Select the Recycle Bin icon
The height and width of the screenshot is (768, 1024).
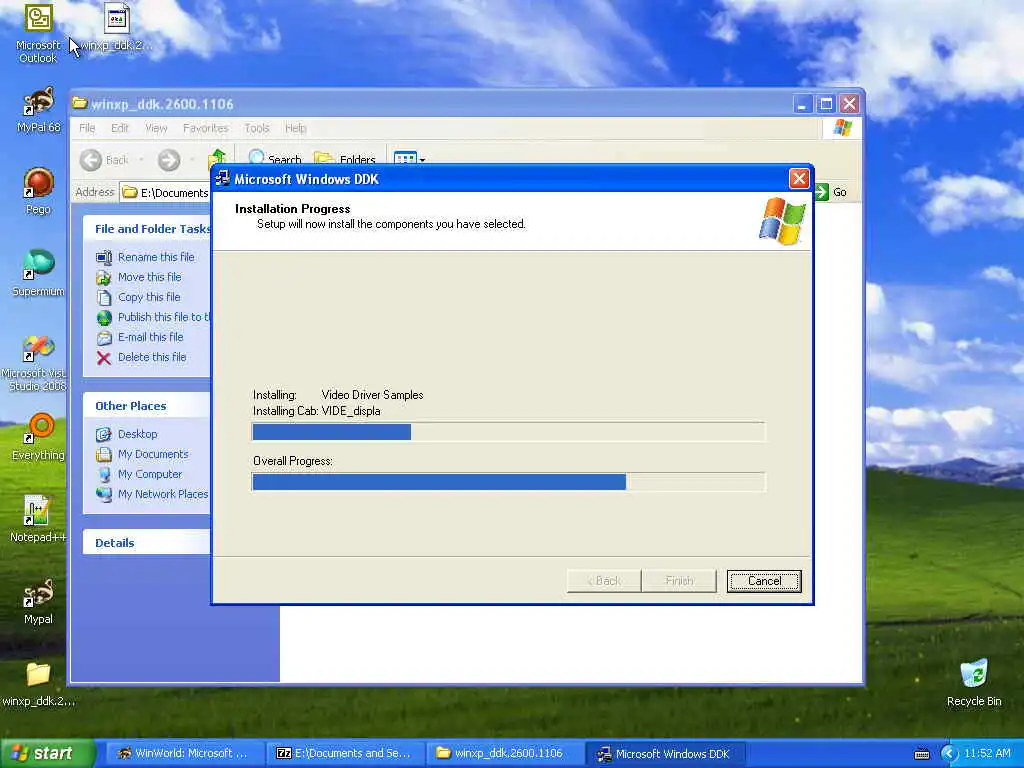pos(973,684)
